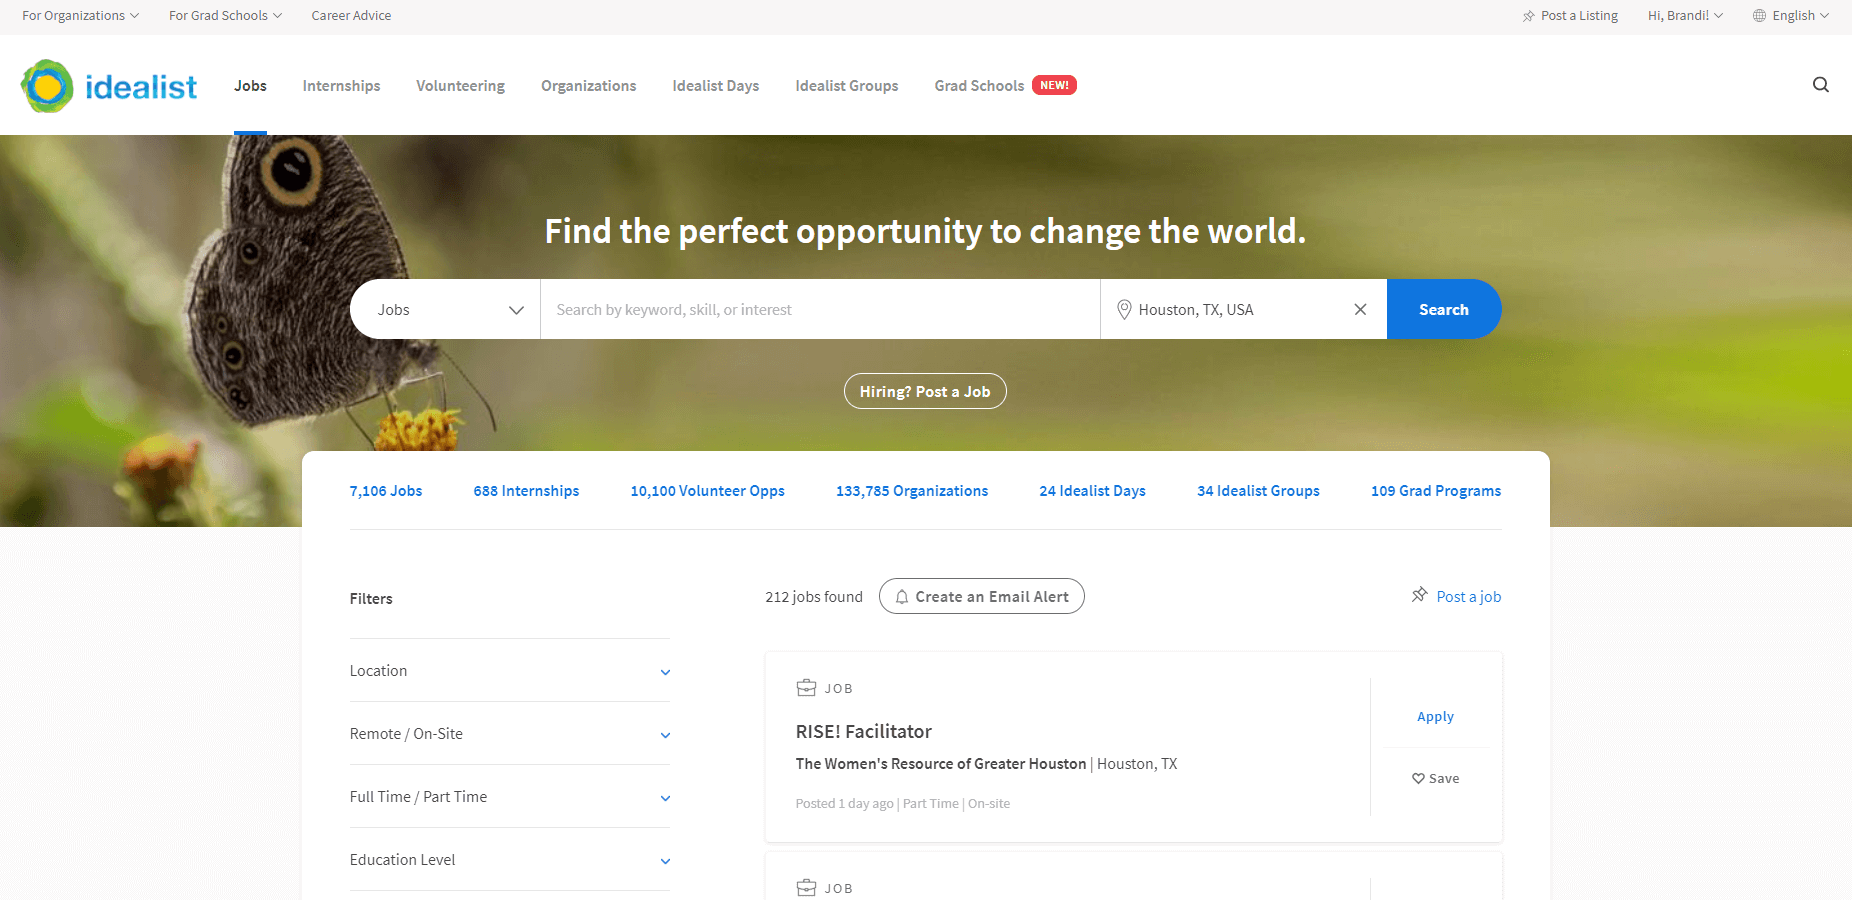Viewport: 1852px width, 900px height.
Task: Open 34 Idealist Groups link
Action: coord(1258,491)
